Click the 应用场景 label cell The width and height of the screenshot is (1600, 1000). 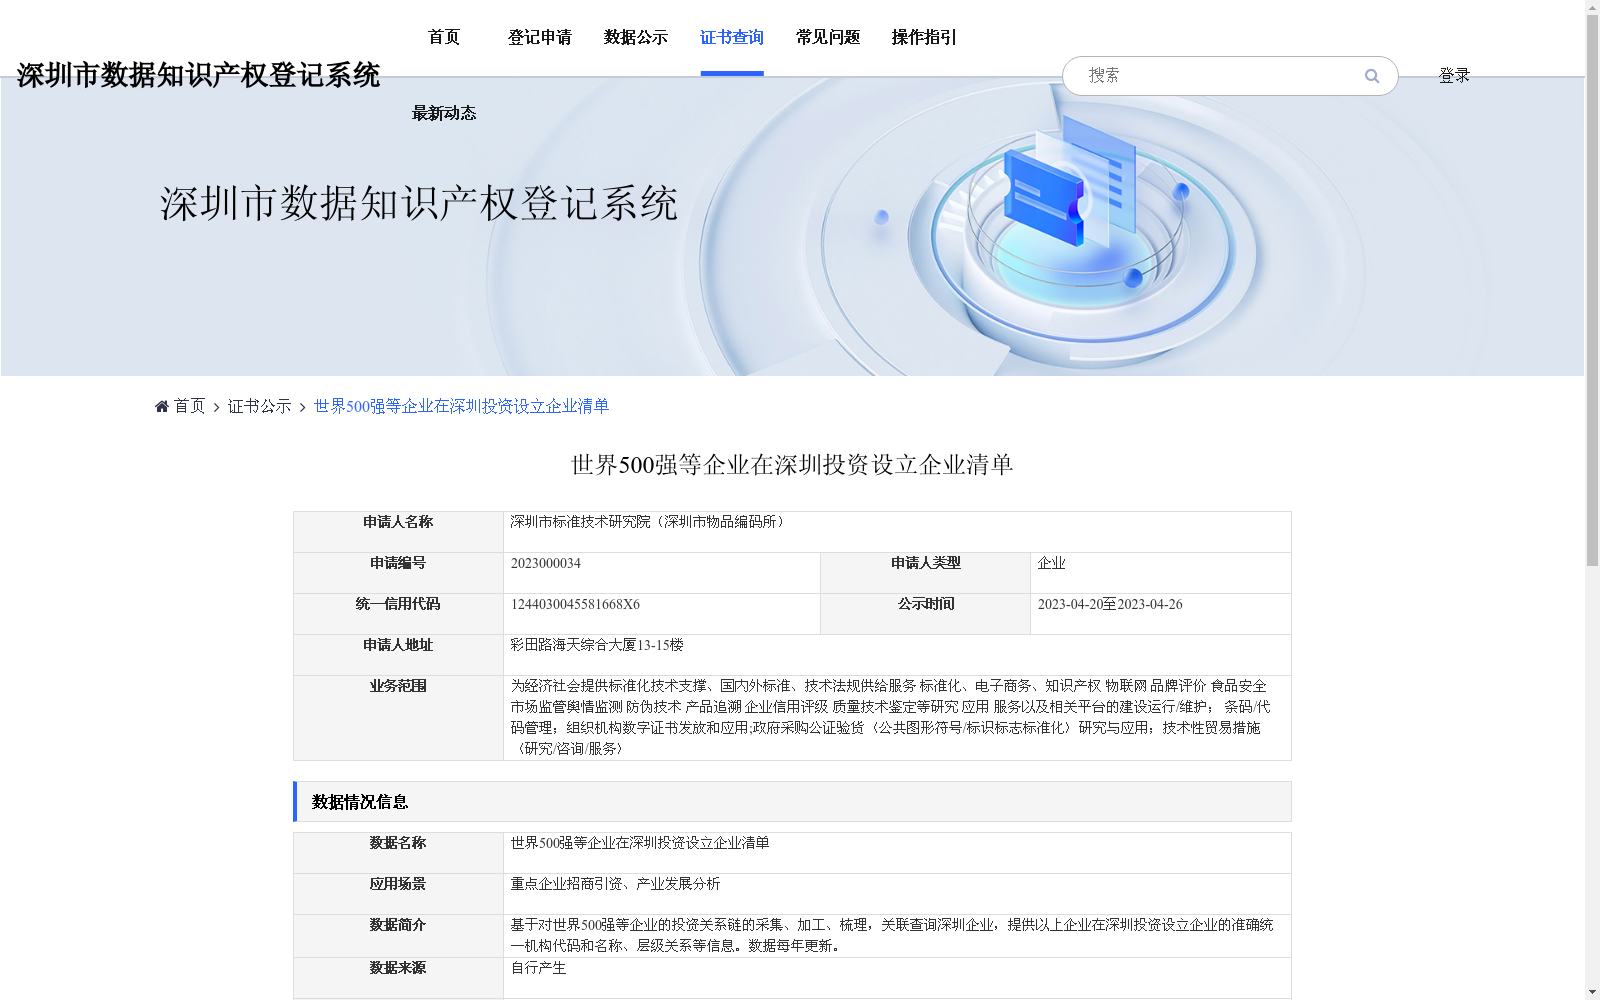coord(398,894)
